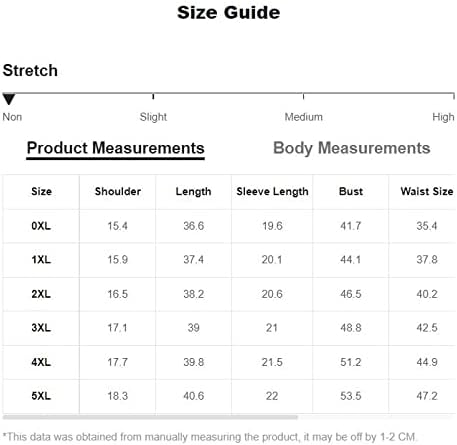Click the Length column header

point(194,192)
